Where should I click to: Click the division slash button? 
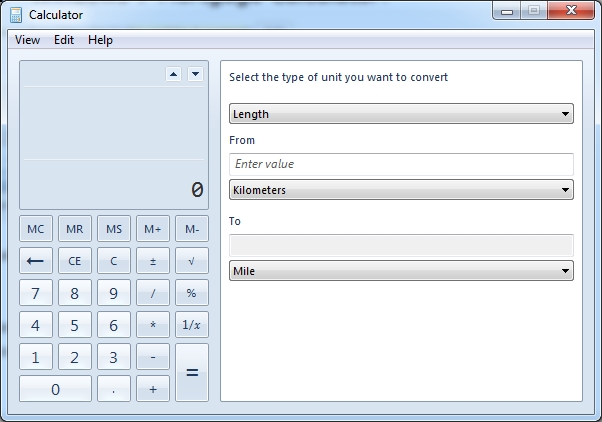(x=152, y=293)
